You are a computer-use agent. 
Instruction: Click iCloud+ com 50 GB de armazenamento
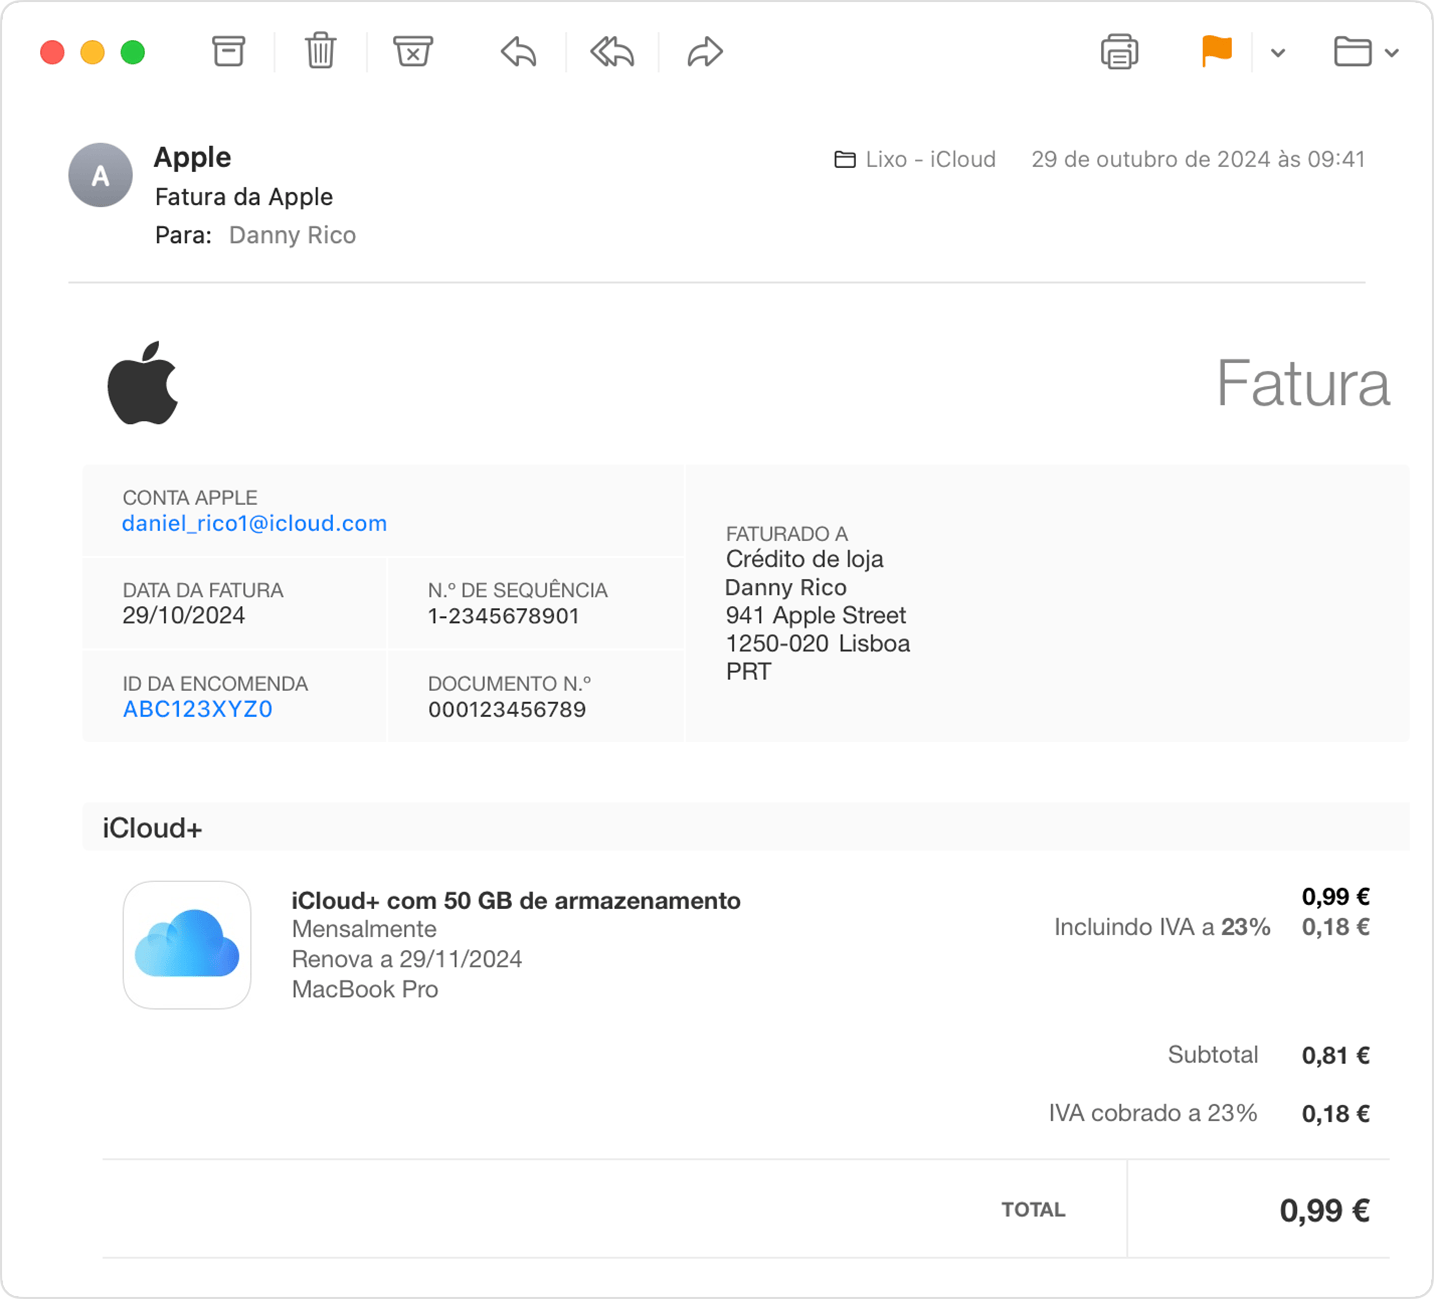pos(516,900)
